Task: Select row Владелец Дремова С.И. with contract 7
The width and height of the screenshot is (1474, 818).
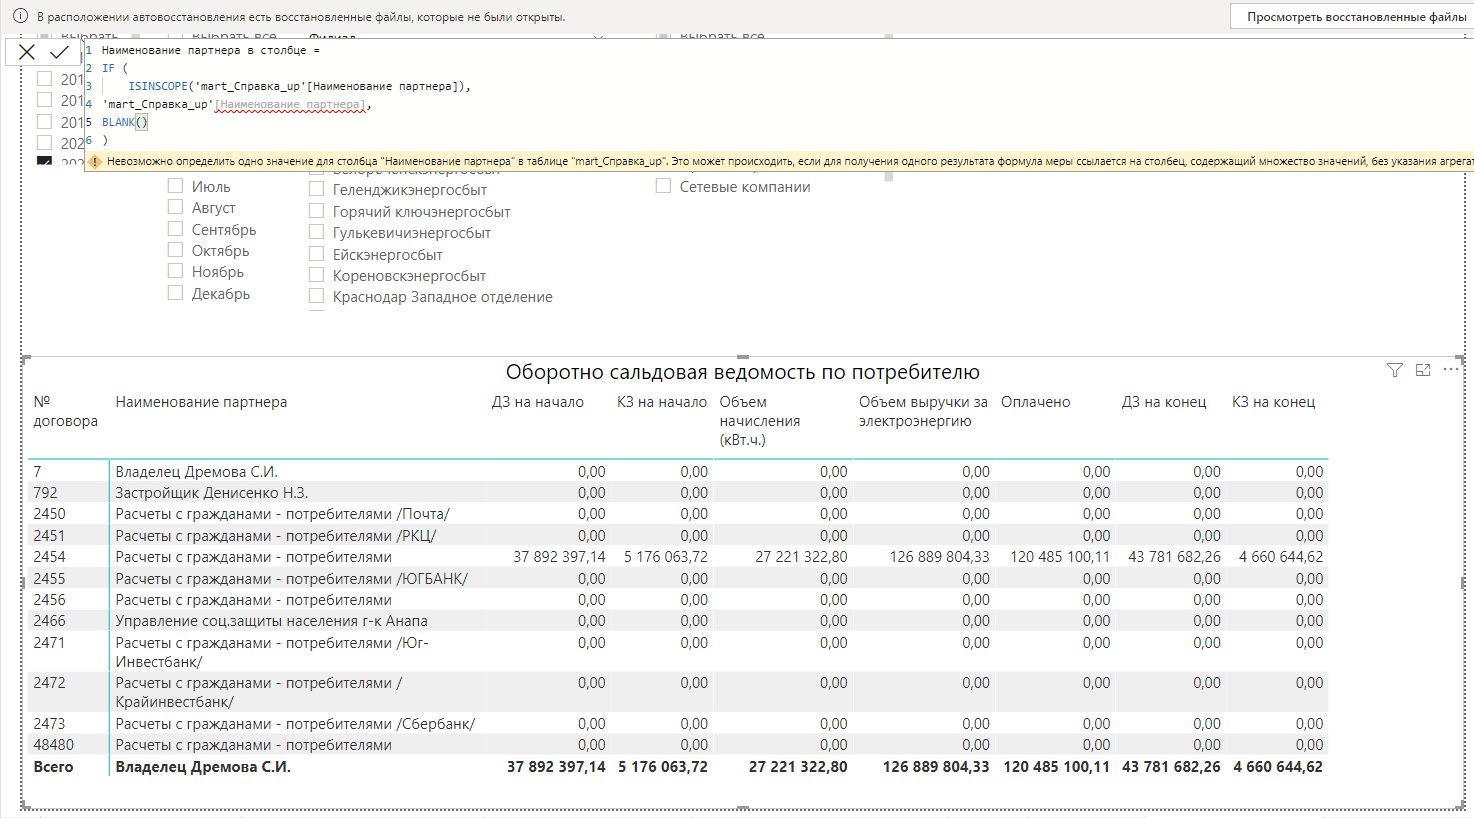Action: [x=678, y=471]
